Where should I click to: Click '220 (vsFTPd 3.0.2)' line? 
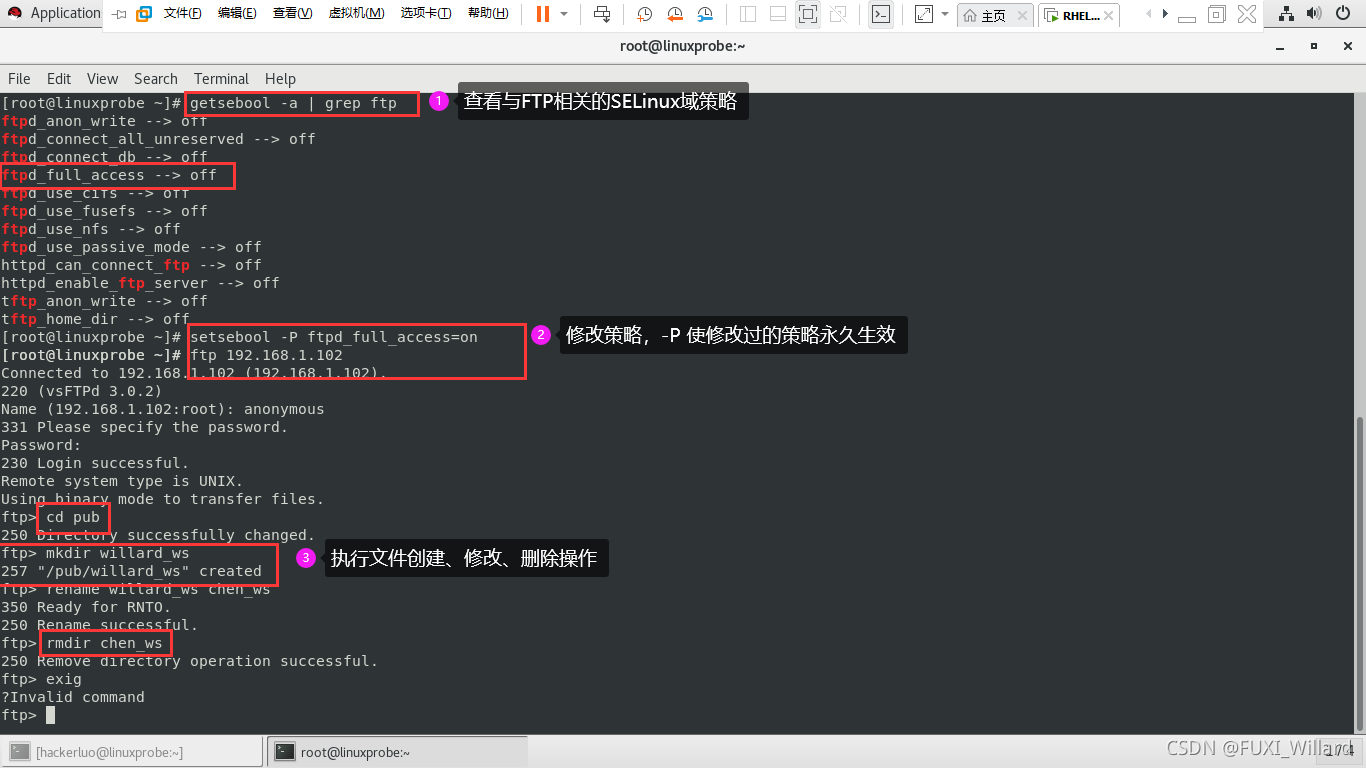click(82, 391)
